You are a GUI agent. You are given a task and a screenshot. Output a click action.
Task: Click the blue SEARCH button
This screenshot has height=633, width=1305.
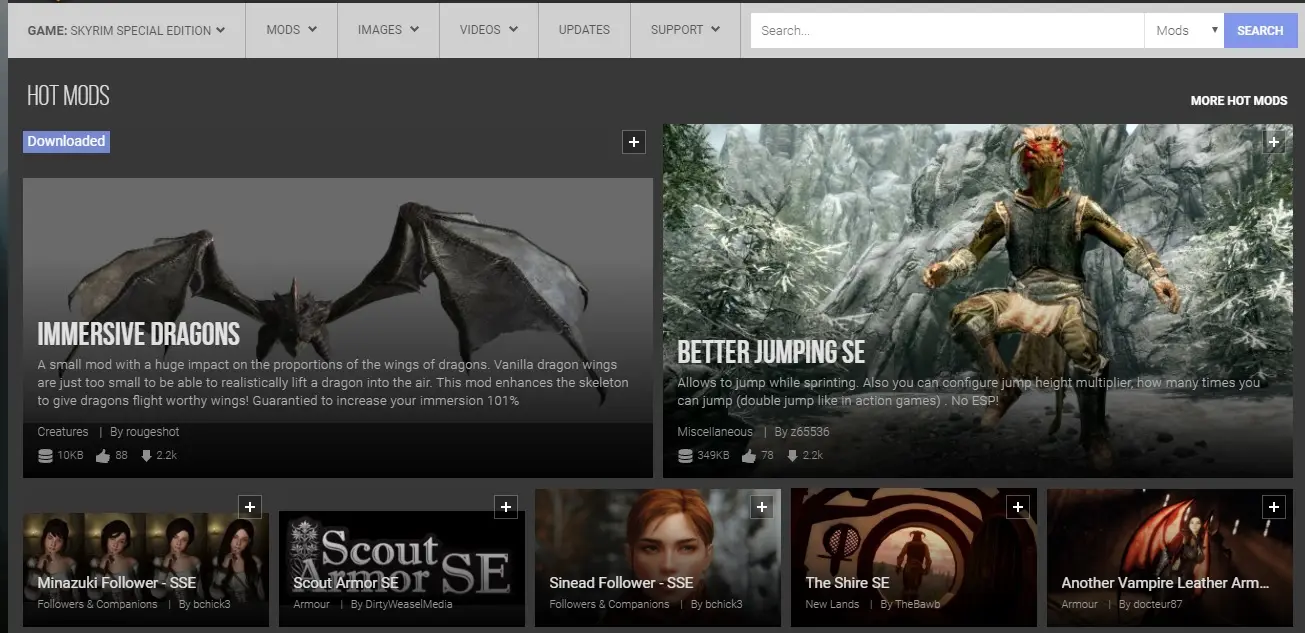pyautogui.click(x=1260, y=31)
